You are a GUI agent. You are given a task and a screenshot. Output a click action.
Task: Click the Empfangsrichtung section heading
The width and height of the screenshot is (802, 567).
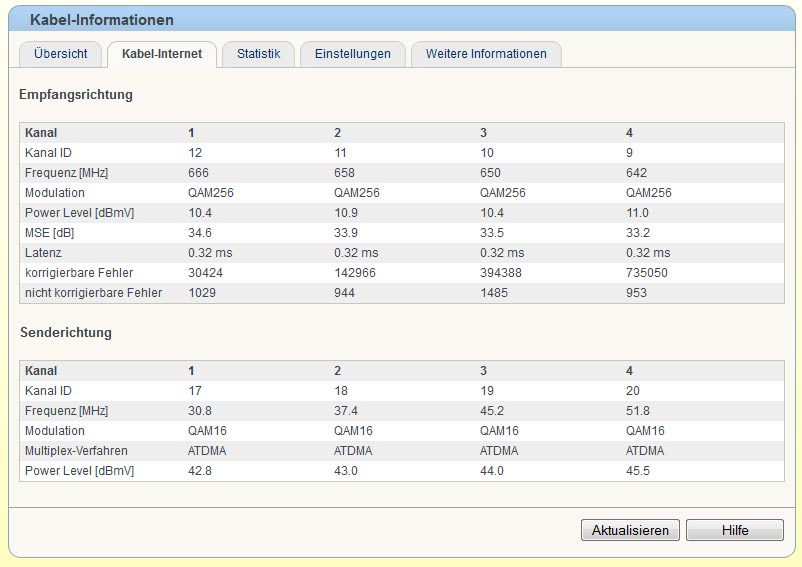[76, 95]
